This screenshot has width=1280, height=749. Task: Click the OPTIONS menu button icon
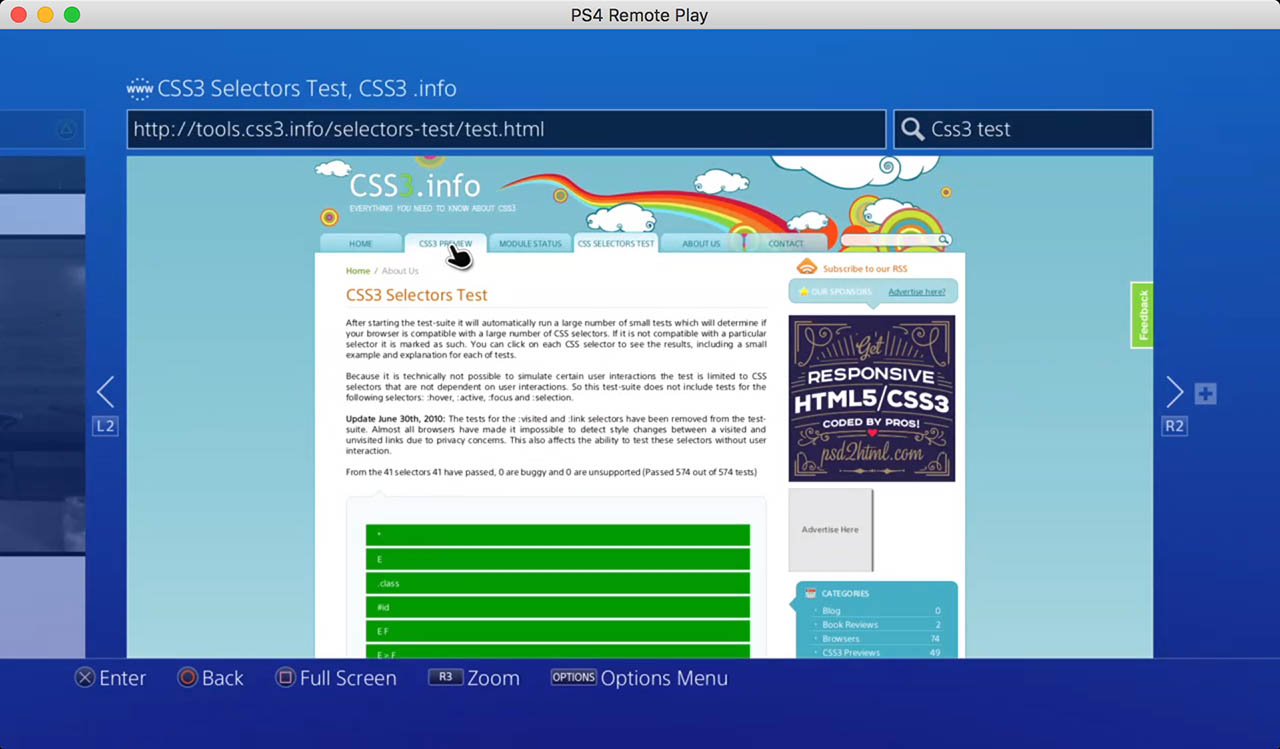(x=574, y=677)
